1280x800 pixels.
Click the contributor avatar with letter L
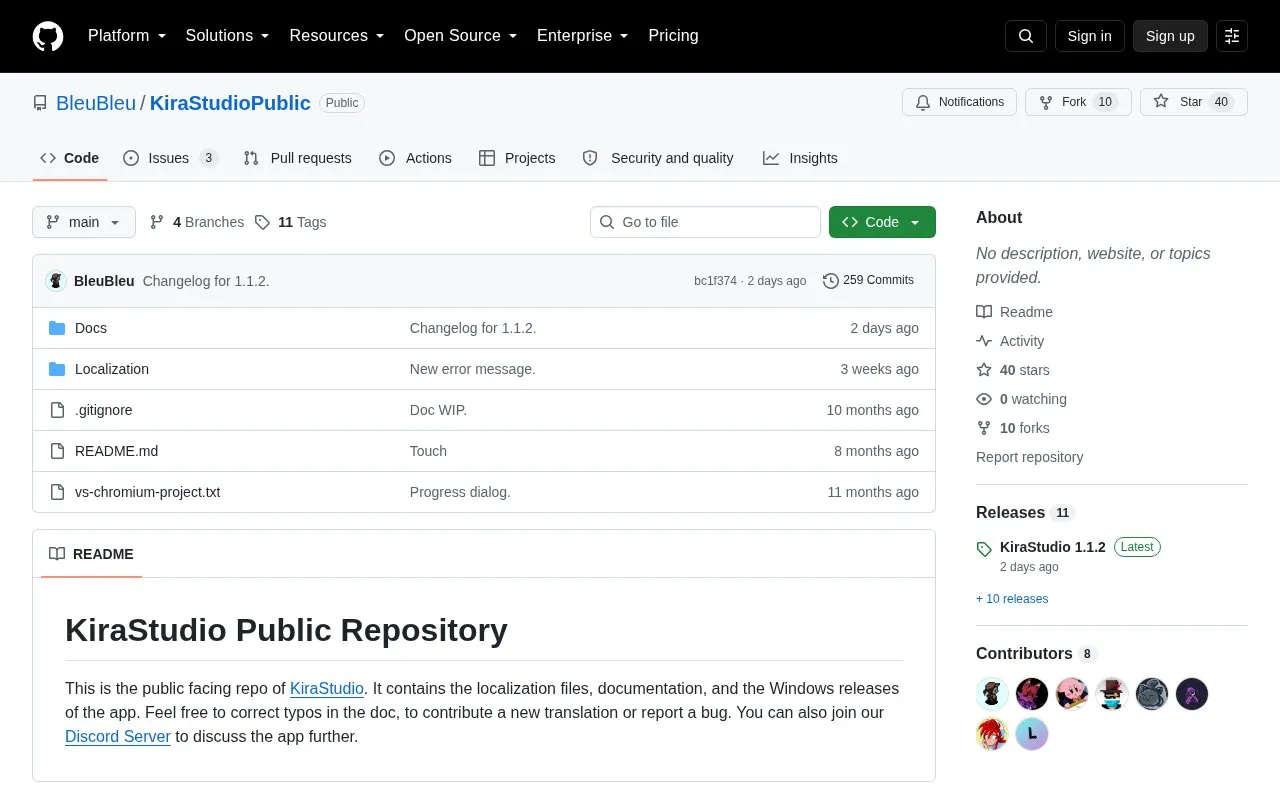pyautogui.click(x=1032, y=734)
